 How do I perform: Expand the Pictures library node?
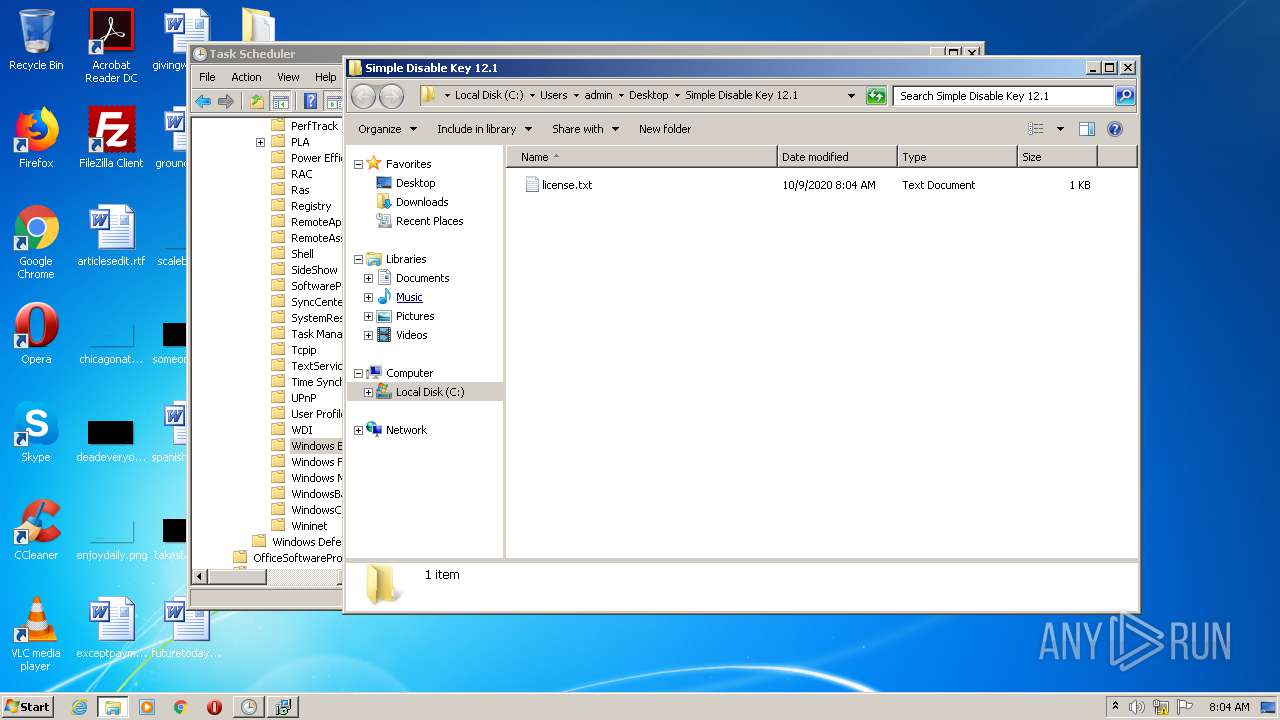[368, 316]
